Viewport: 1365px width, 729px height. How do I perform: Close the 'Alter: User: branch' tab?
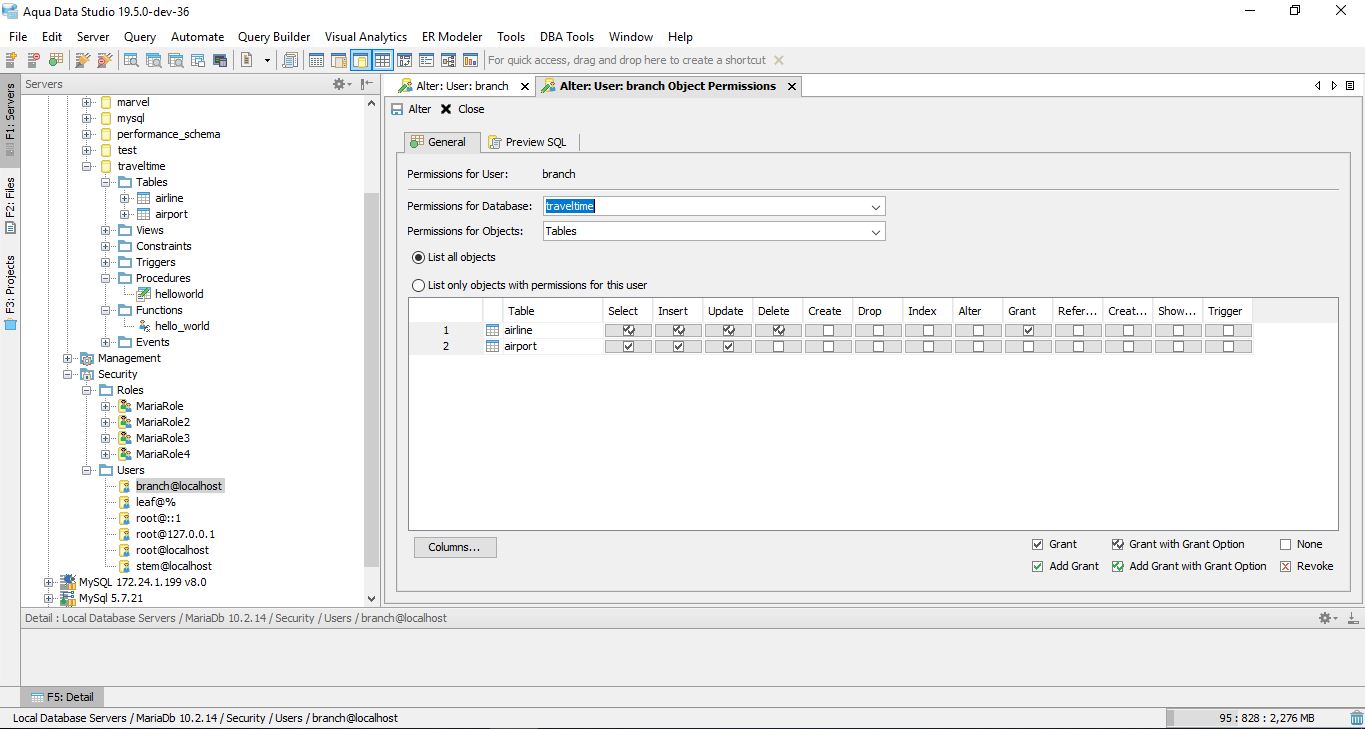coord(524,87)
